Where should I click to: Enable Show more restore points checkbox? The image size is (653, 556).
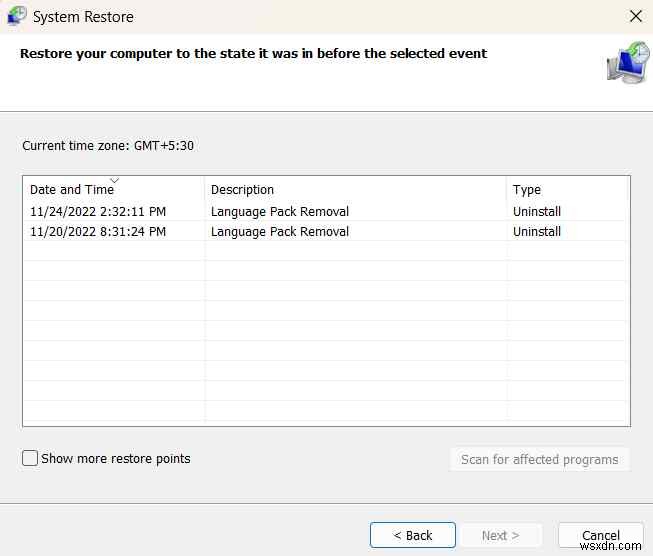coord(31,458)
